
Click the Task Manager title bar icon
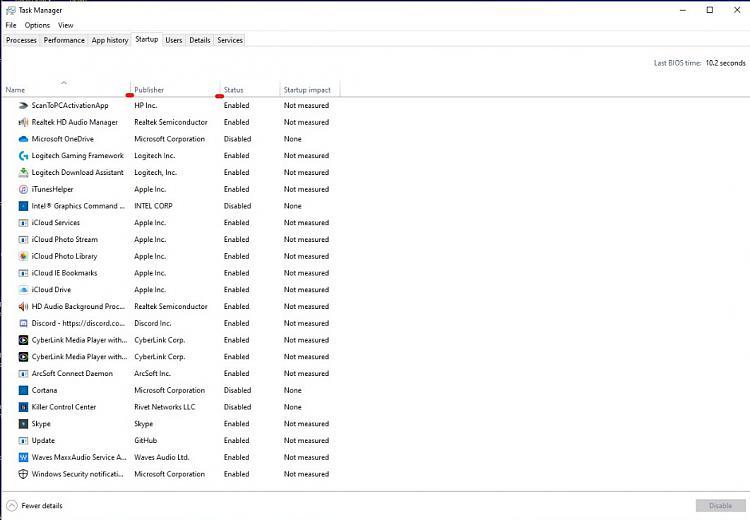point(11,10)
